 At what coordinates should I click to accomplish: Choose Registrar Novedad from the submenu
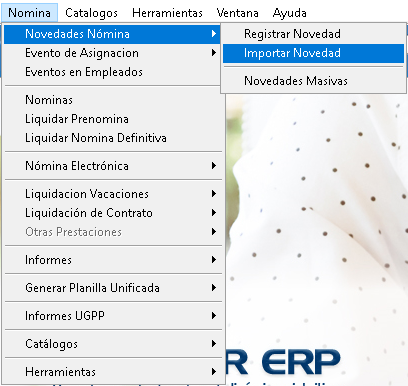point(313,34)
